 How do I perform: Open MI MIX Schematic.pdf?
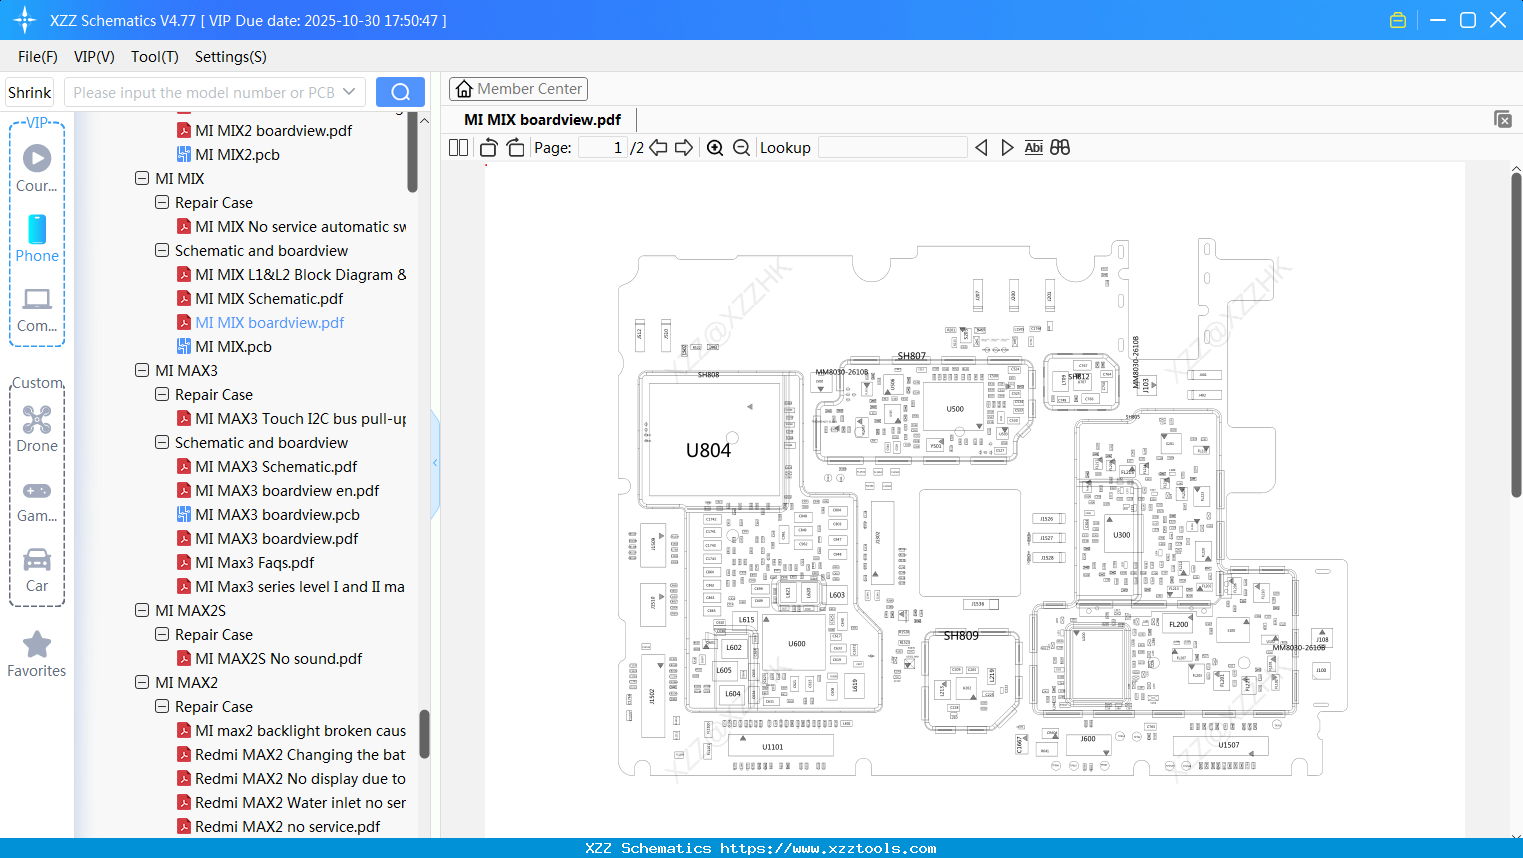(269, 299)
